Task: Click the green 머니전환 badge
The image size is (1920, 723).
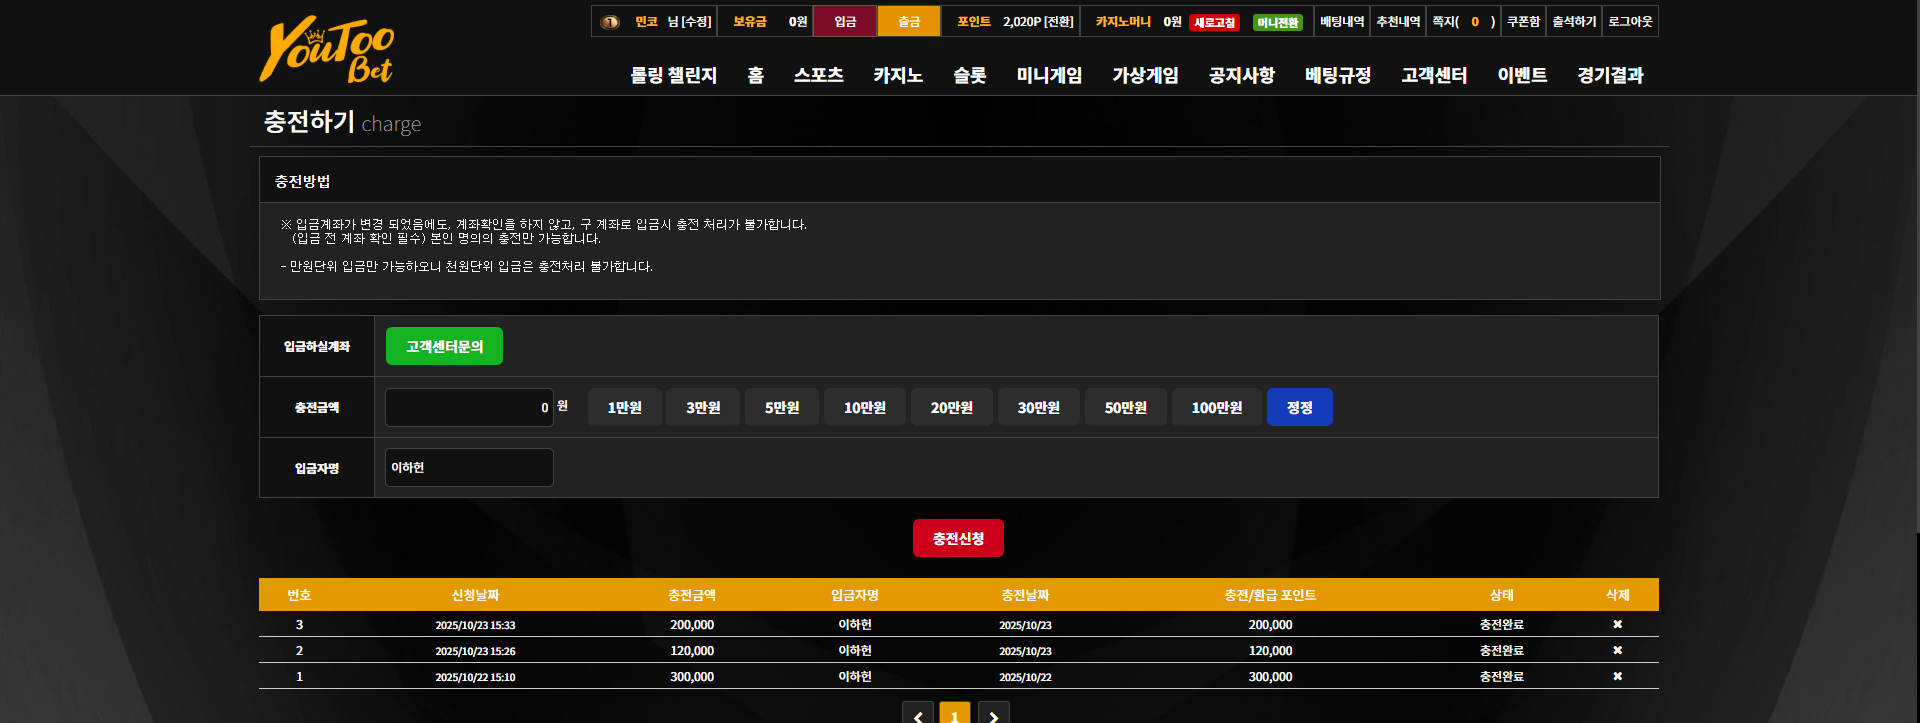Action: click(1278, 22)
